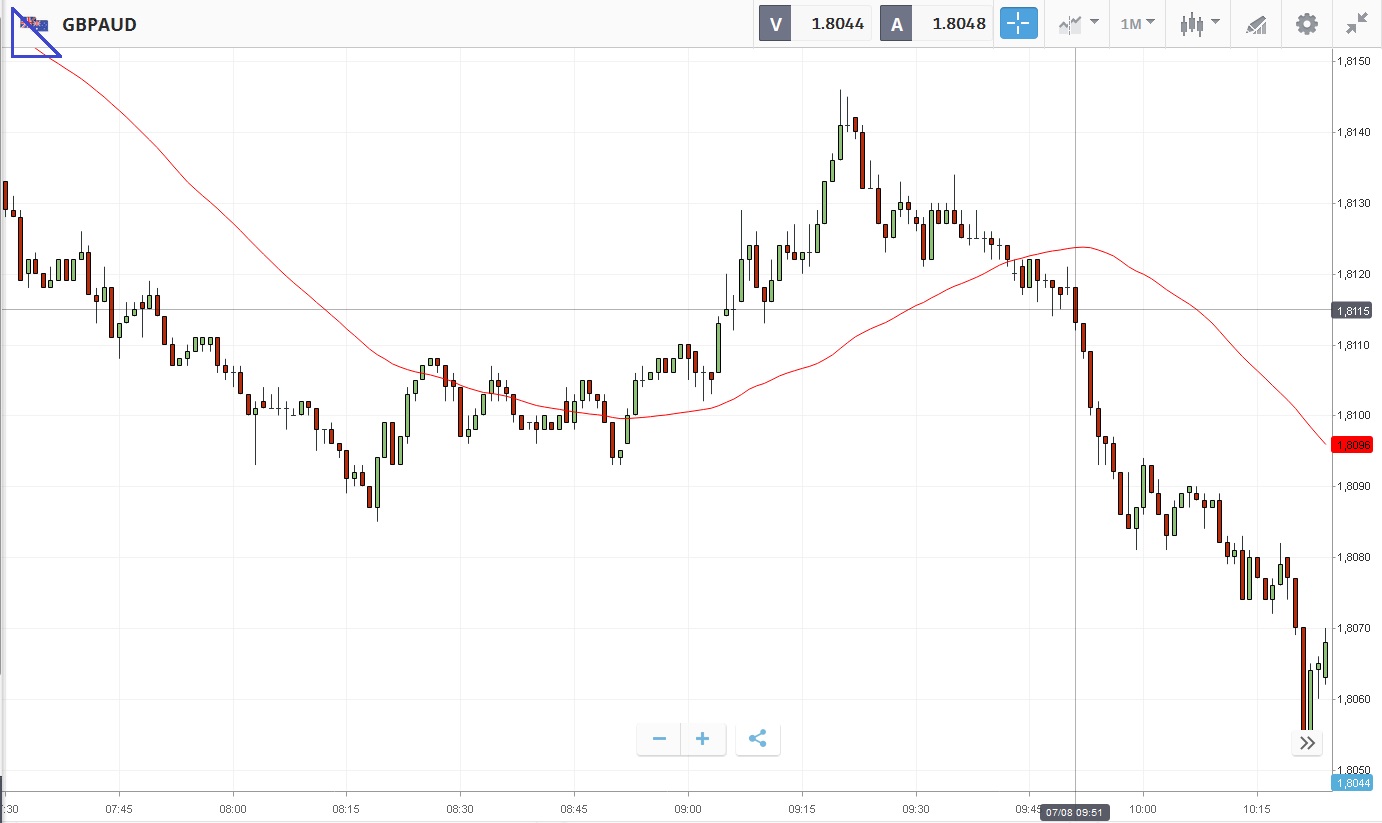The image size is (1382, 823).
Task: Click the GBPAUD flag icon
Action: 34,23
